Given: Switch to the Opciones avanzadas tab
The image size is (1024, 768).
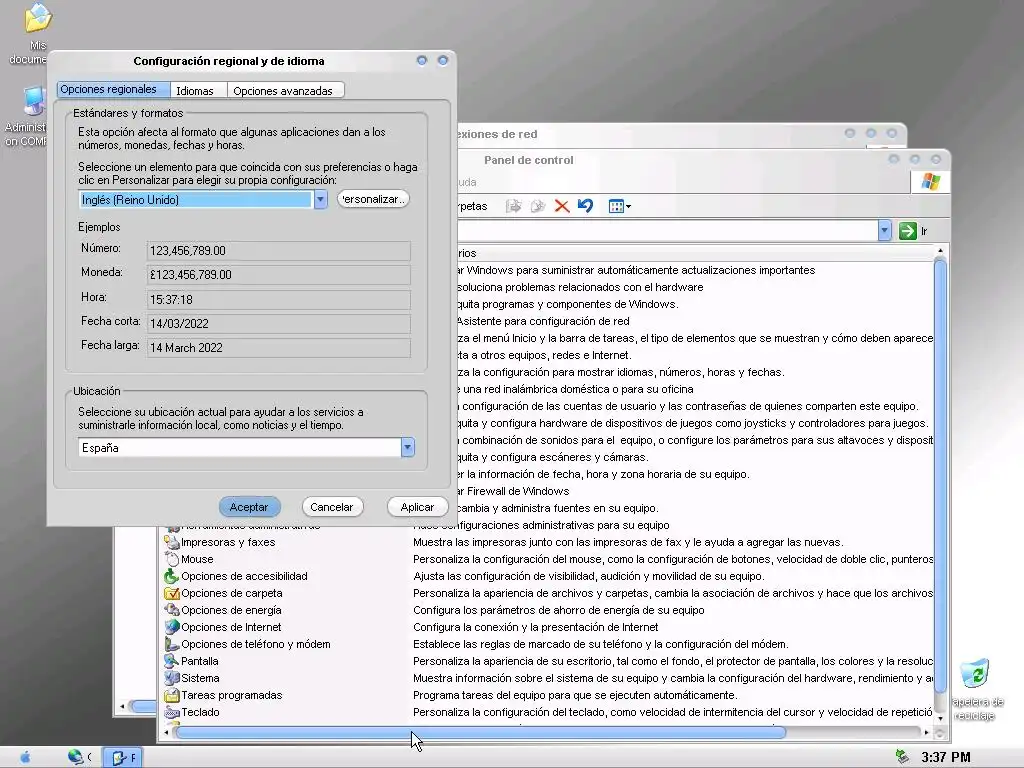Looking at the screenshot, I should click(283, 91).
